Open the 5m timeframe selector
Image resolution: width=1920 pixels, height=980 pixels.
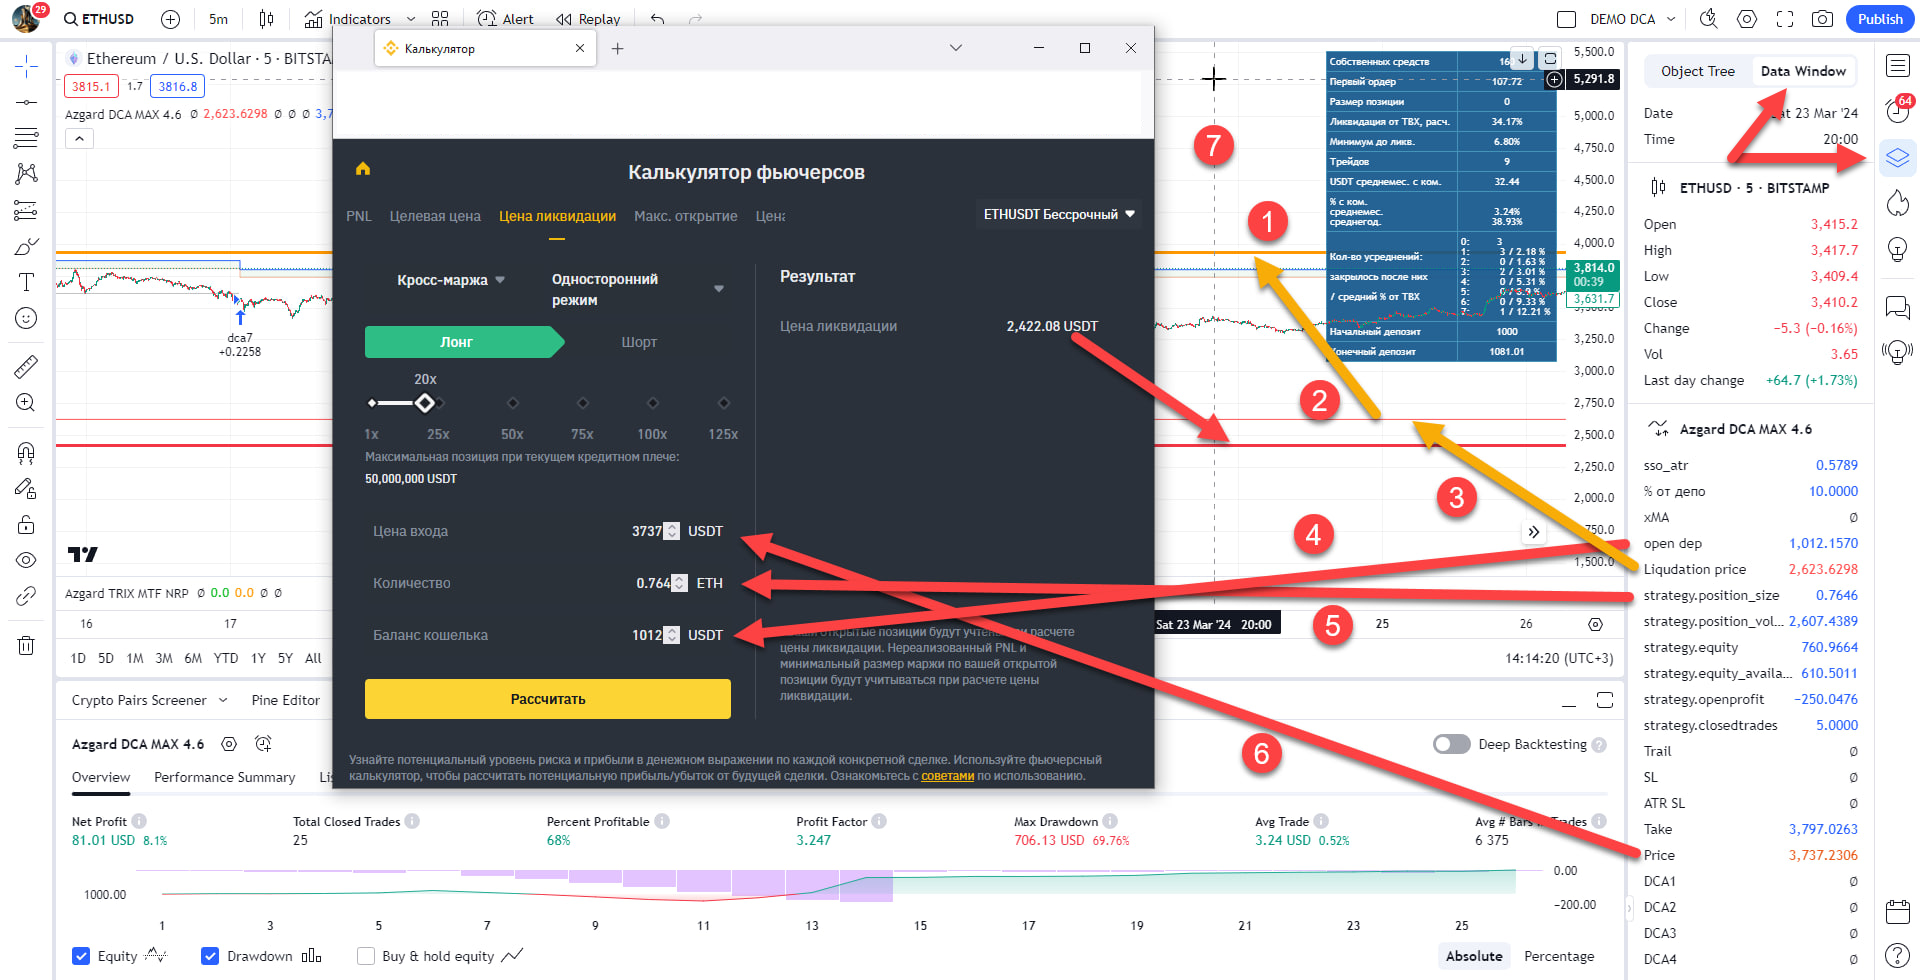tap(218, 19)
